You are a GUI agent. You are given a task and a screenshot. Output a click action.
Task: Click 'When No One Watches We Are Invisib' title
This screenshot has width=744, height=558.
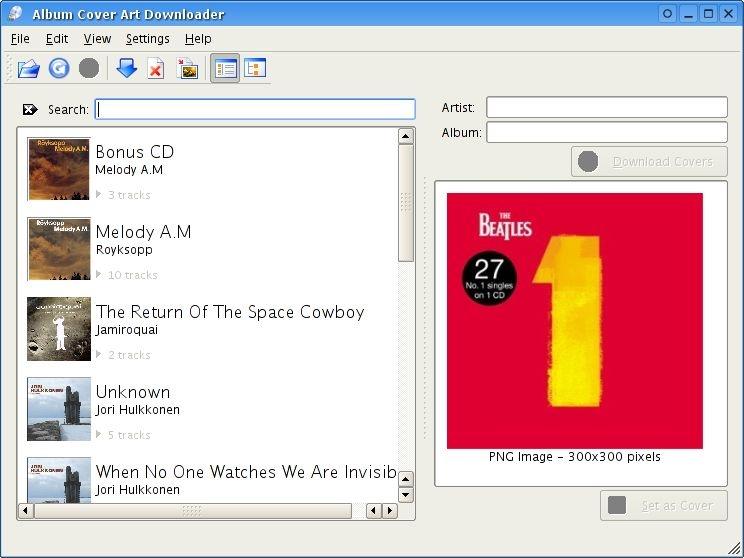click(x=246, y=472)
